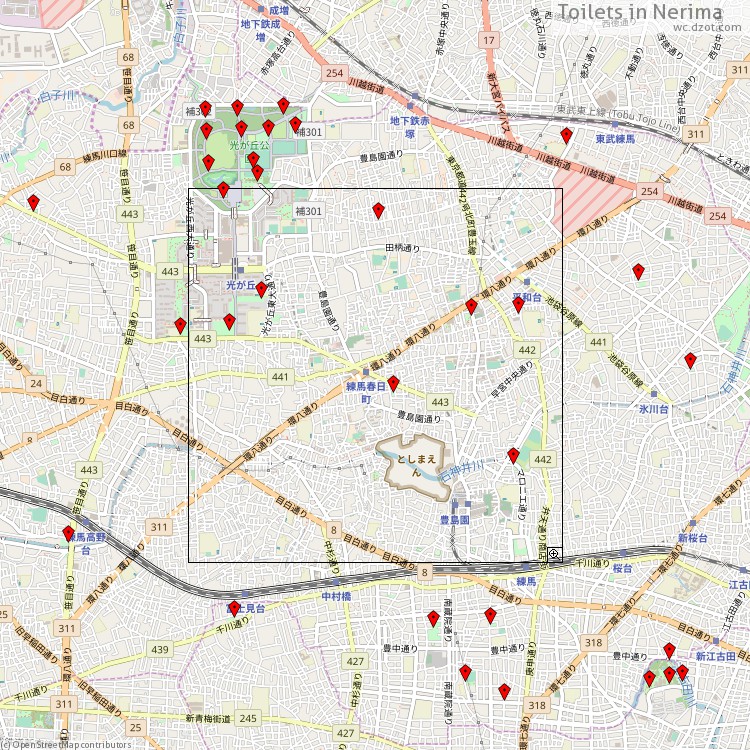Select the toilet marker at 練馬春日町 station

393,383
